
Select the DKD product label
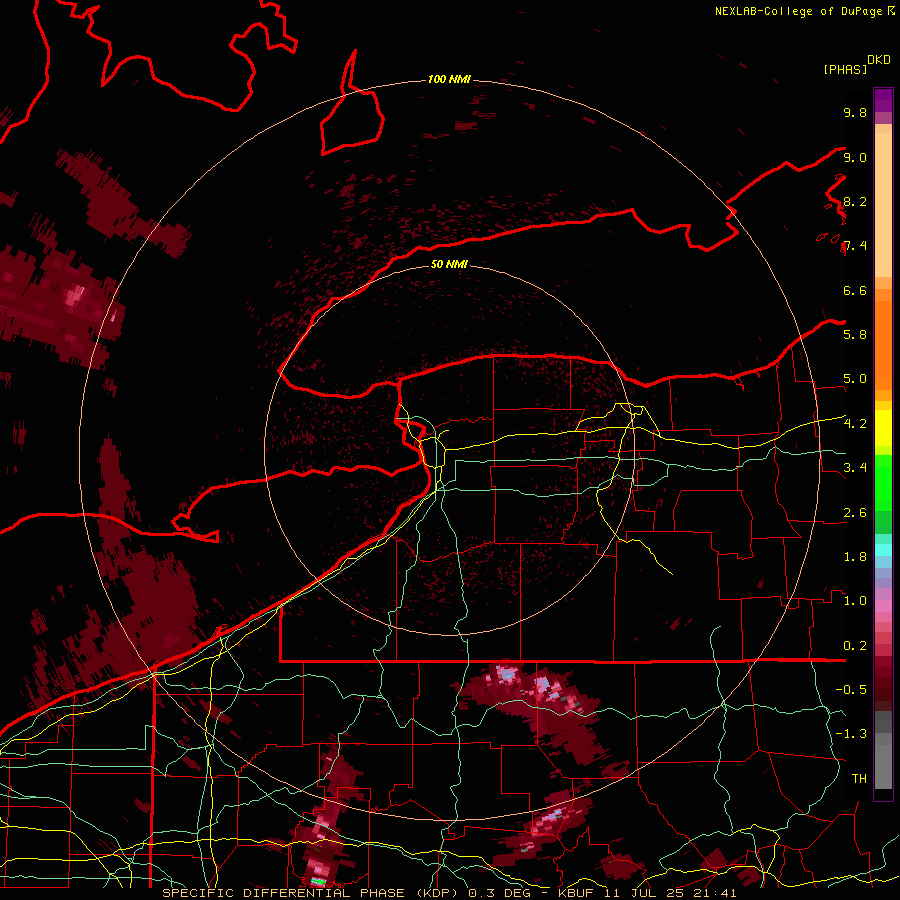[x=879, y=60]
